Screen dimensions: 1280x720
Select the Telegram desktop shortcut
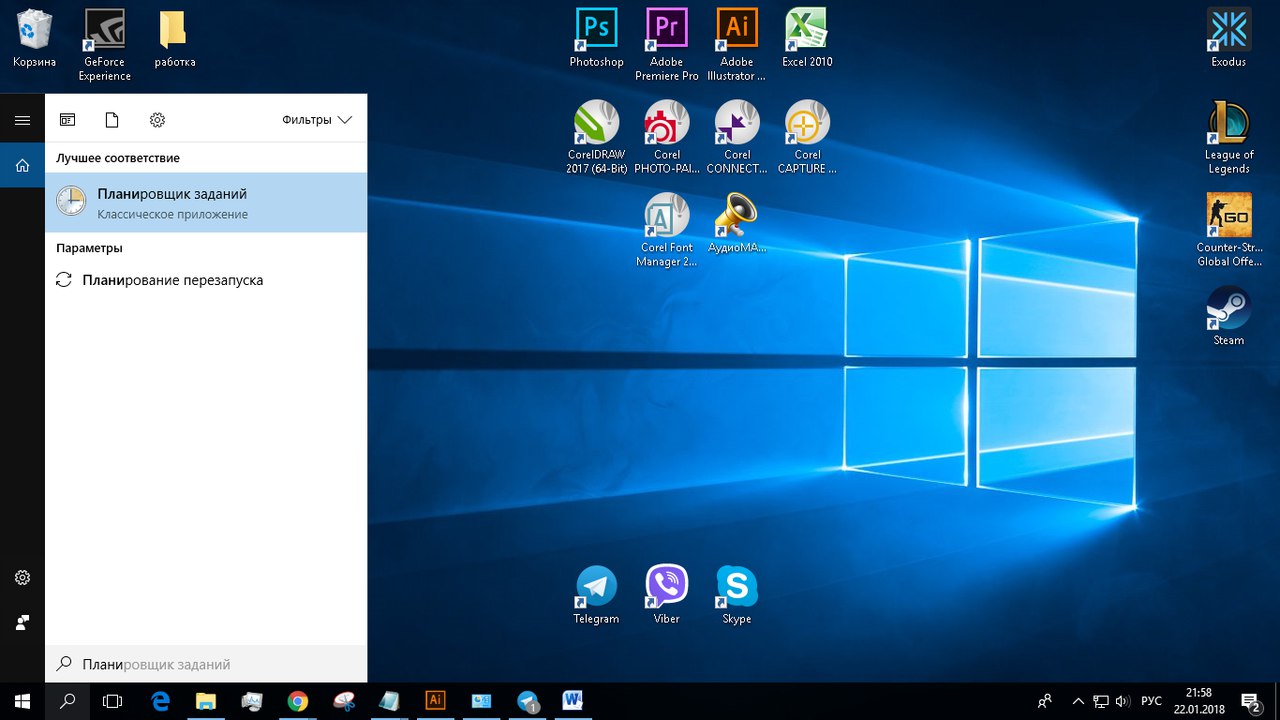click(597, 595)
